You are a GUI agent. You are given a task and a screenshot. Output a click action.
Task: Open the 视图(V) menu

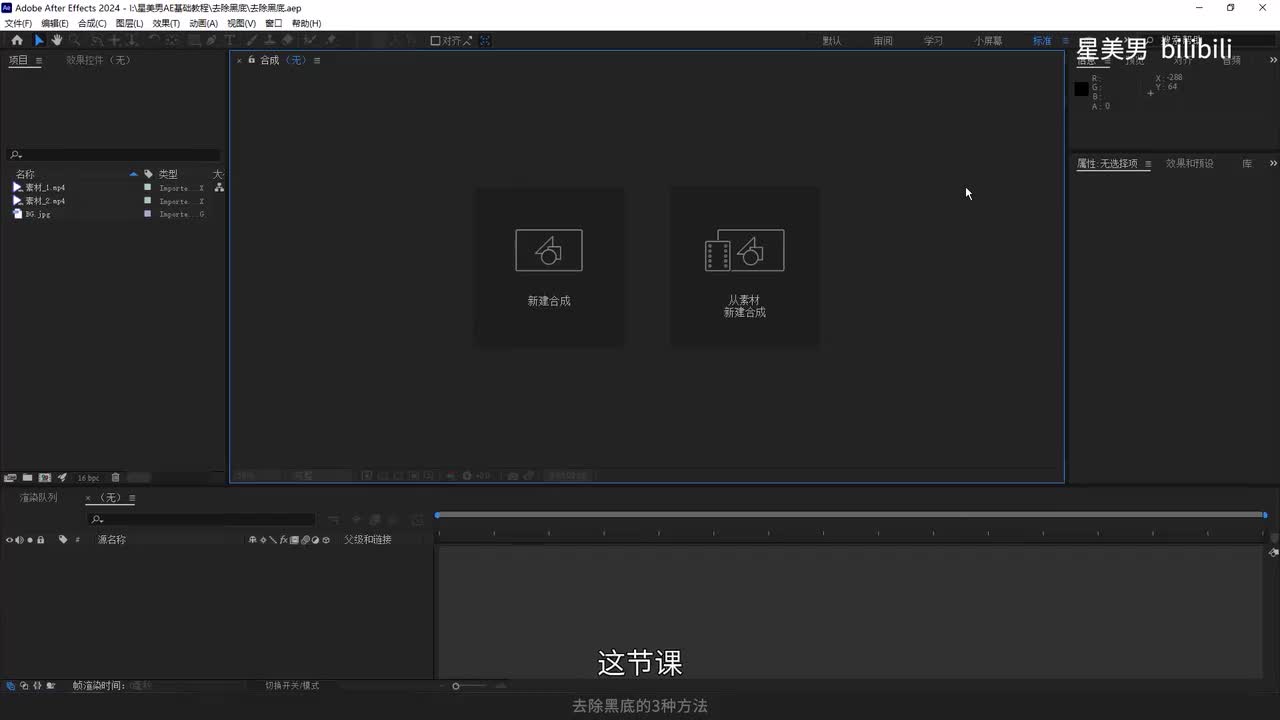(x=241, y=23)
